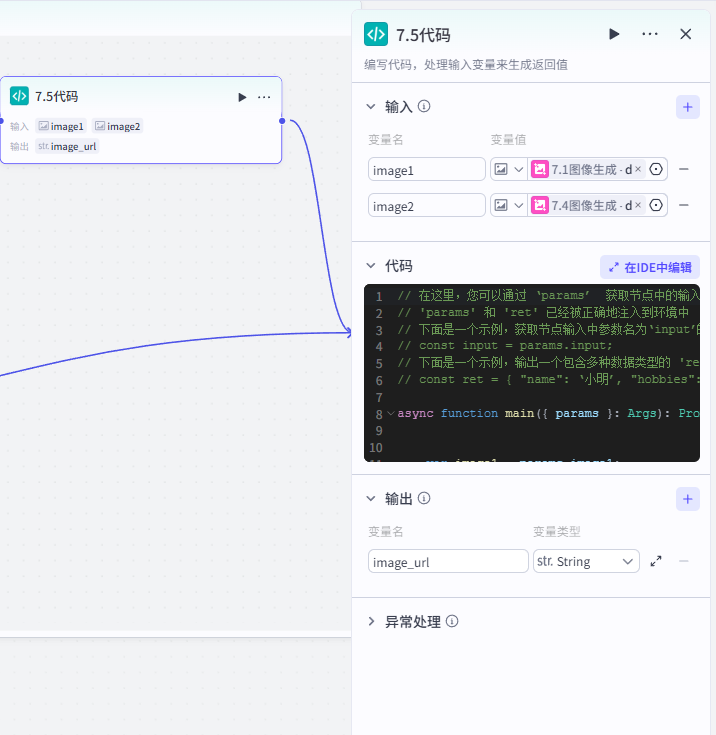Open more options in panel header
Screen dimensions: 716x735
[x=649, y=34]
